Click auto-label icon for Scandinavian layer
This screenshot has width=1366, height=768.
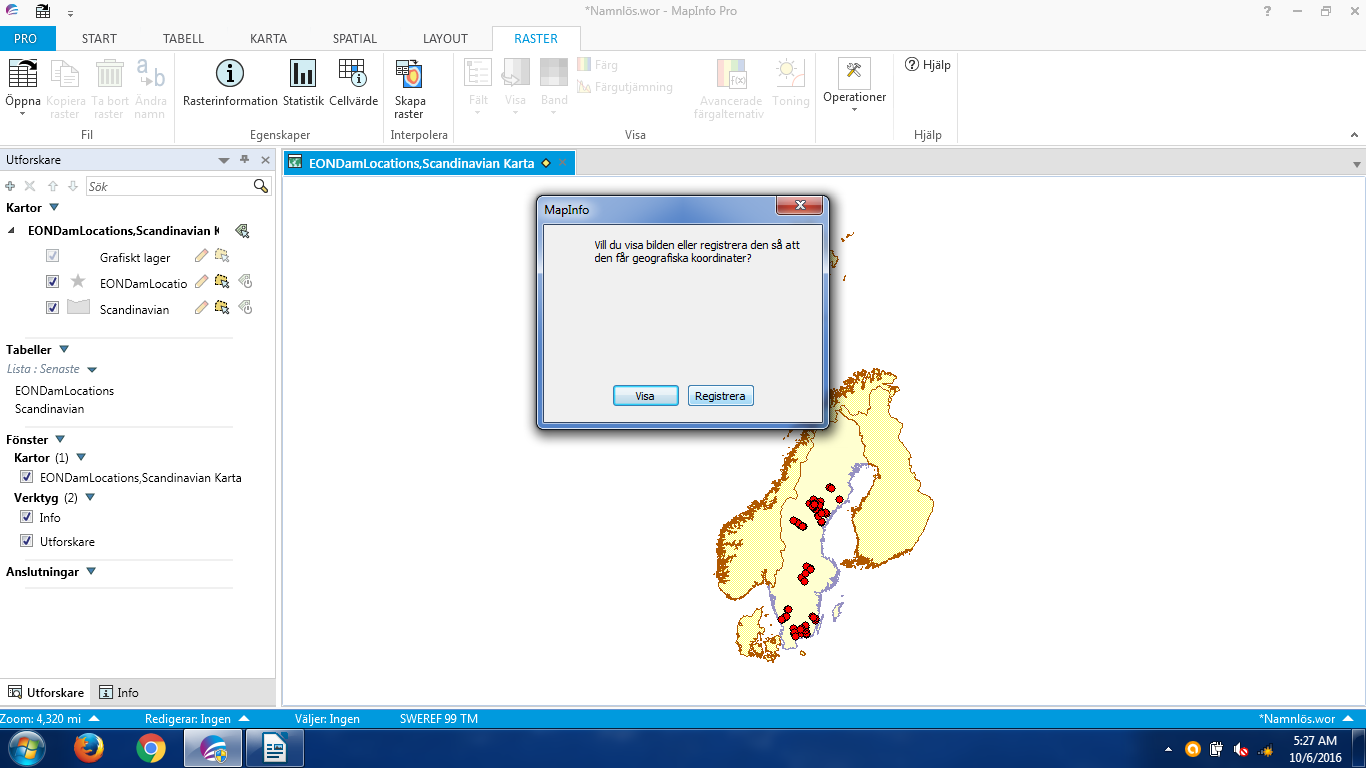point(245,307)
